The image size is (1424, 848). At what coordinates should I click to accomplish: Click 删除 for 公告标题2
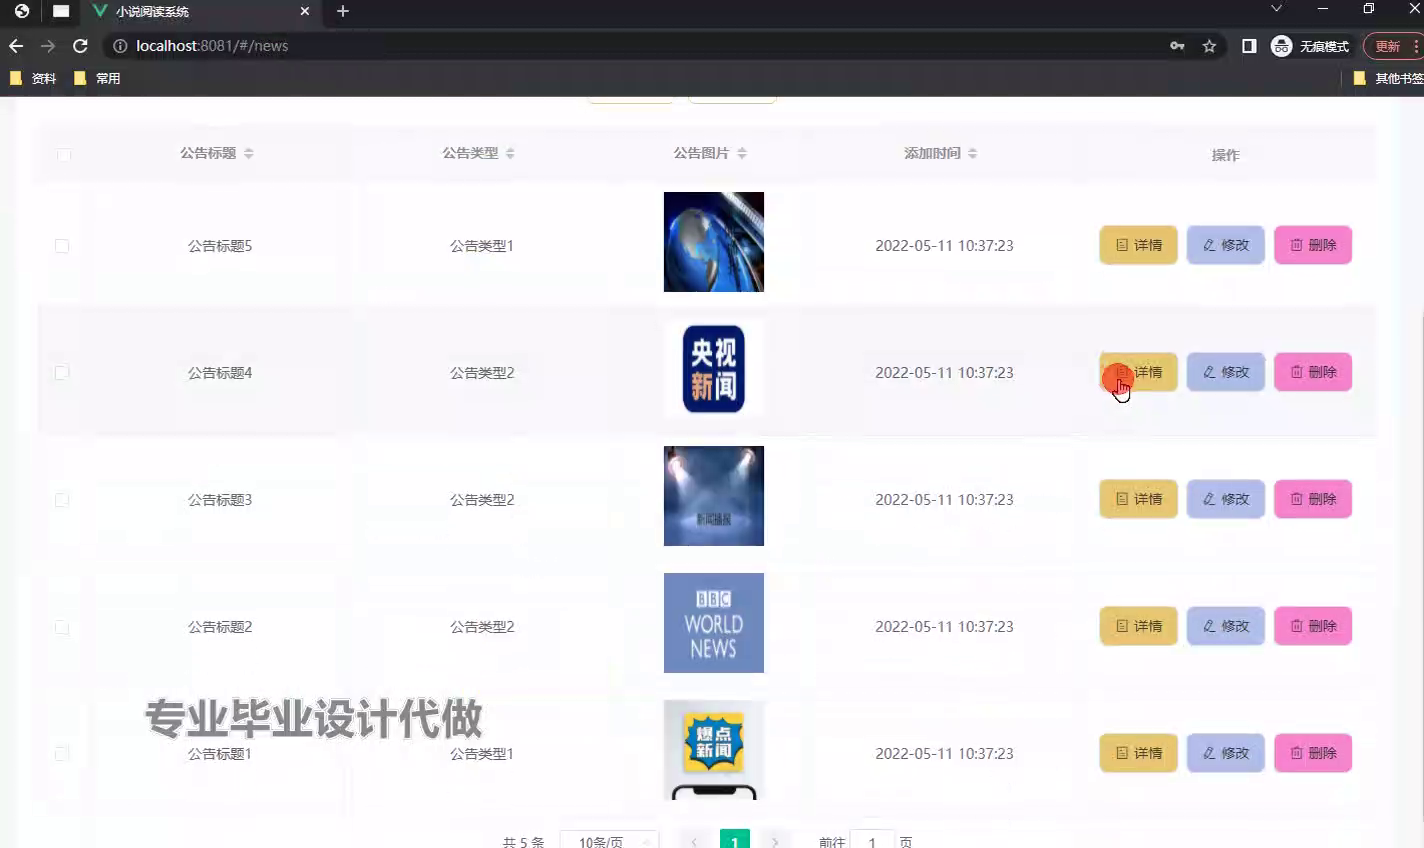click(x=1313, y=626)
